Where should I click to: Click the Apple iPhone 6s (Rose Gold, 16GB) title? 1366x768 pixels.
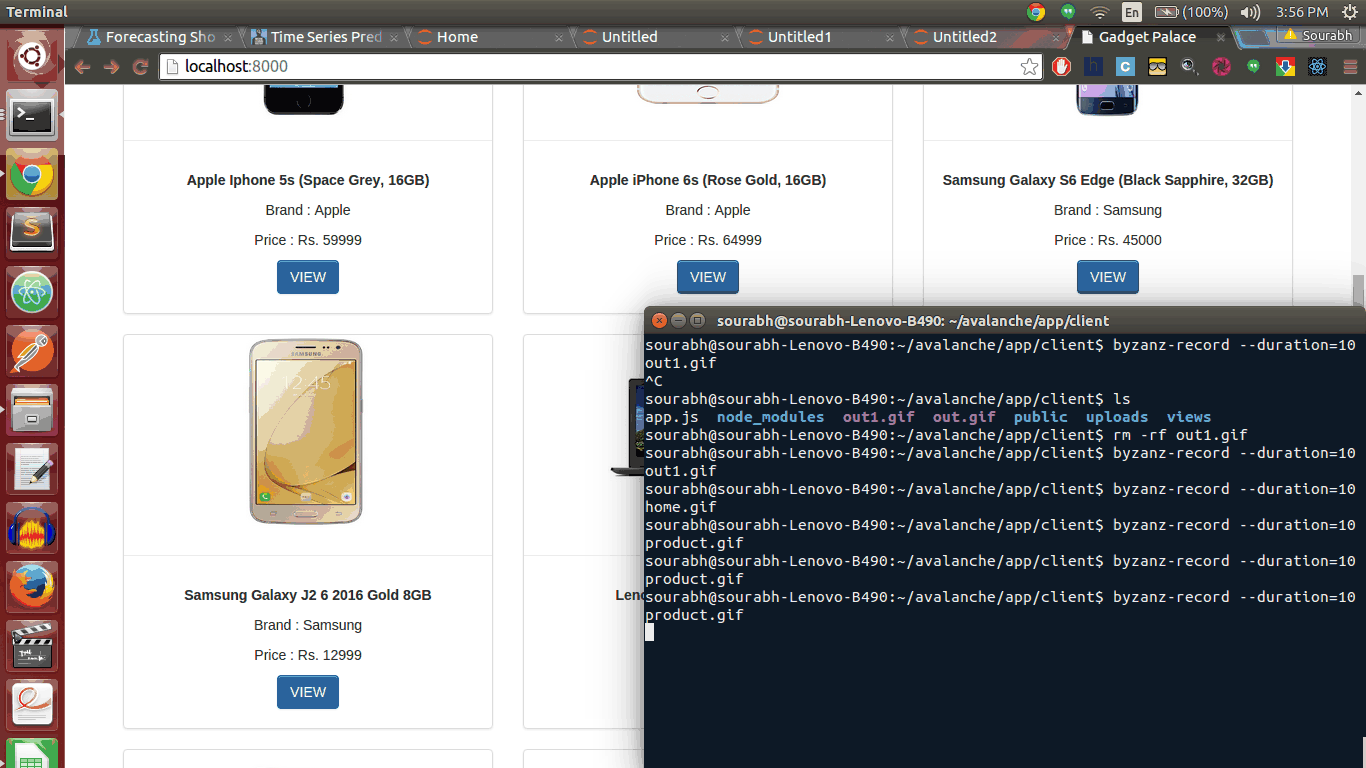[x=708, y=180]
